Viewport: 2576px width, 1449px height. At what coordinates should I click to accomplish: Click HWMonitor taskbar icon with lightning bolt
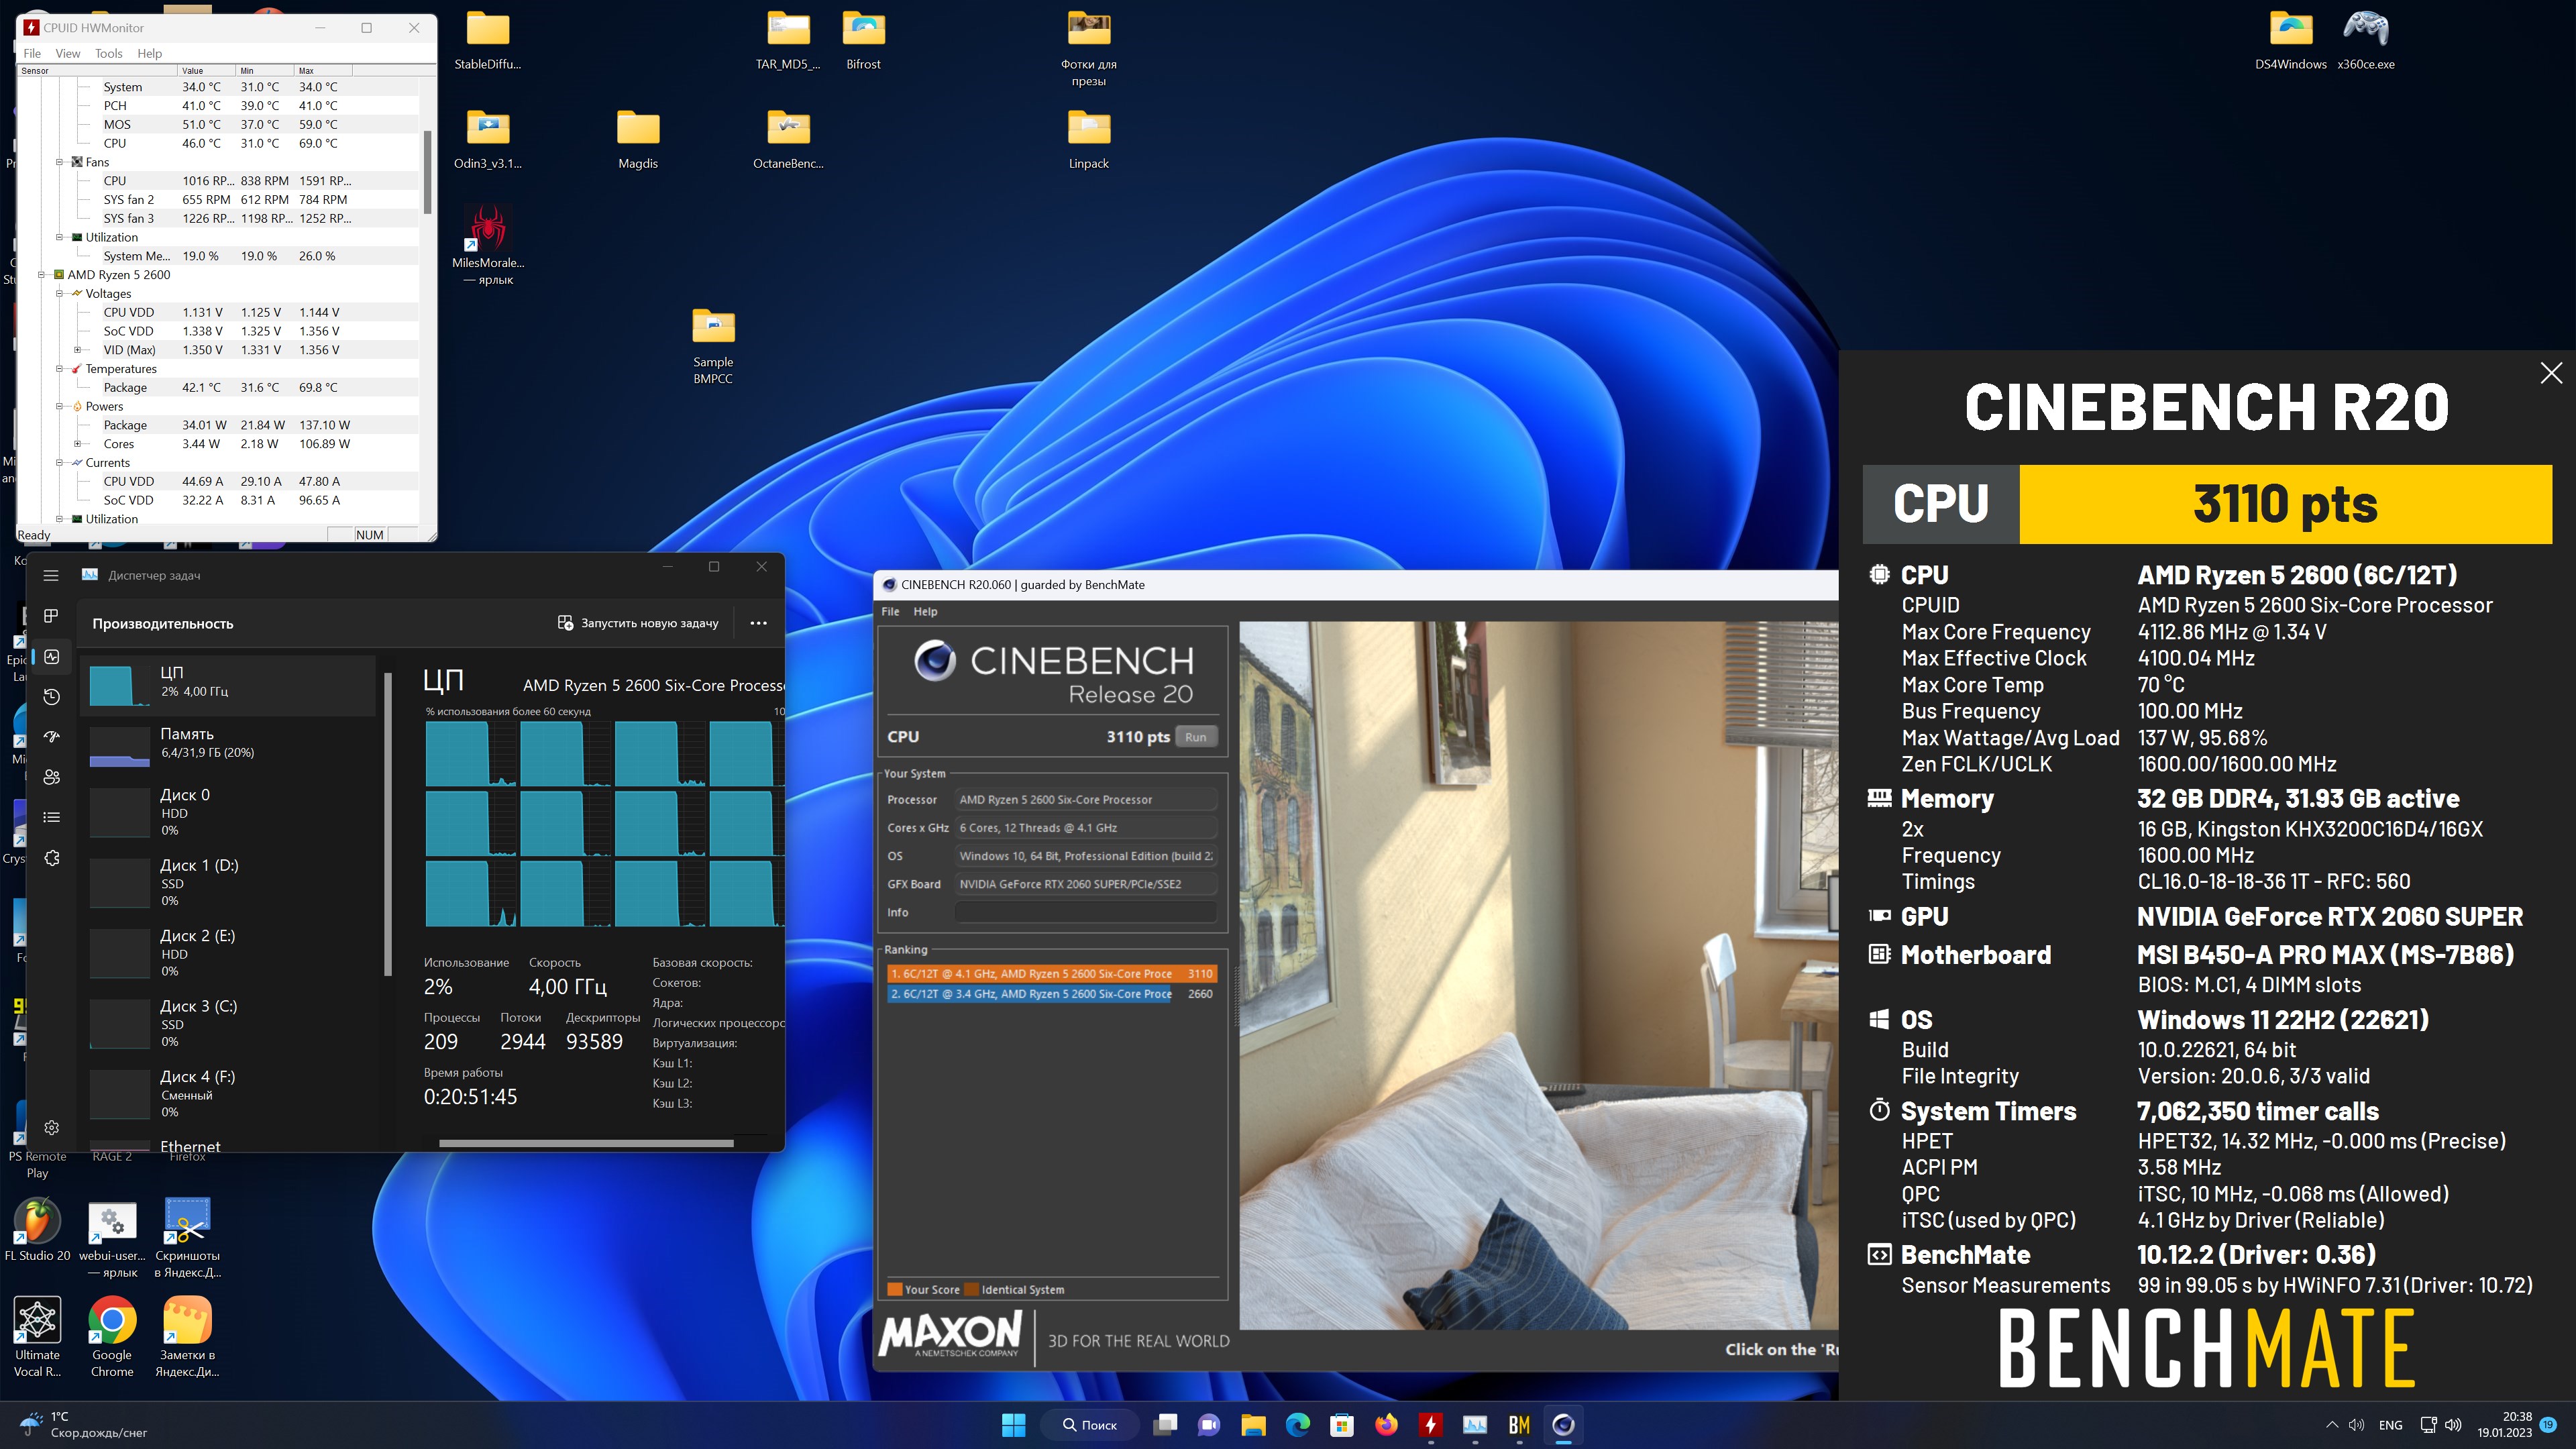[x=1431, y=1425]
